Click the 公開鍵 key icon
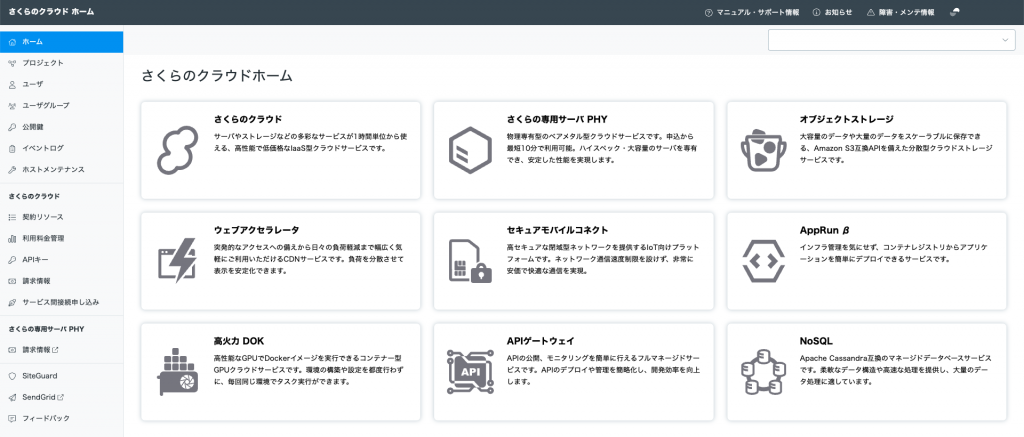This screenshot has width=1024, height=437. pos(12,127)
